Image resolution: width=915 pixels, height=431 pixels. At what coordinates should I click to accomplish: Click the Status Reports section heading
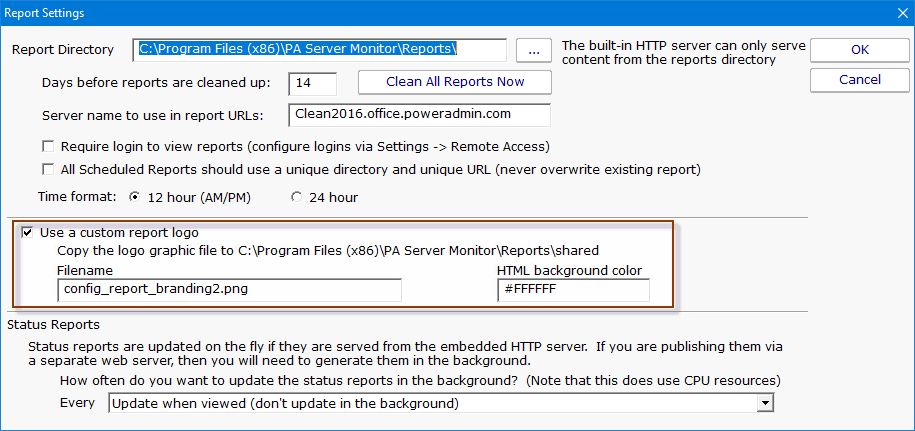click(x=54, y=325)
